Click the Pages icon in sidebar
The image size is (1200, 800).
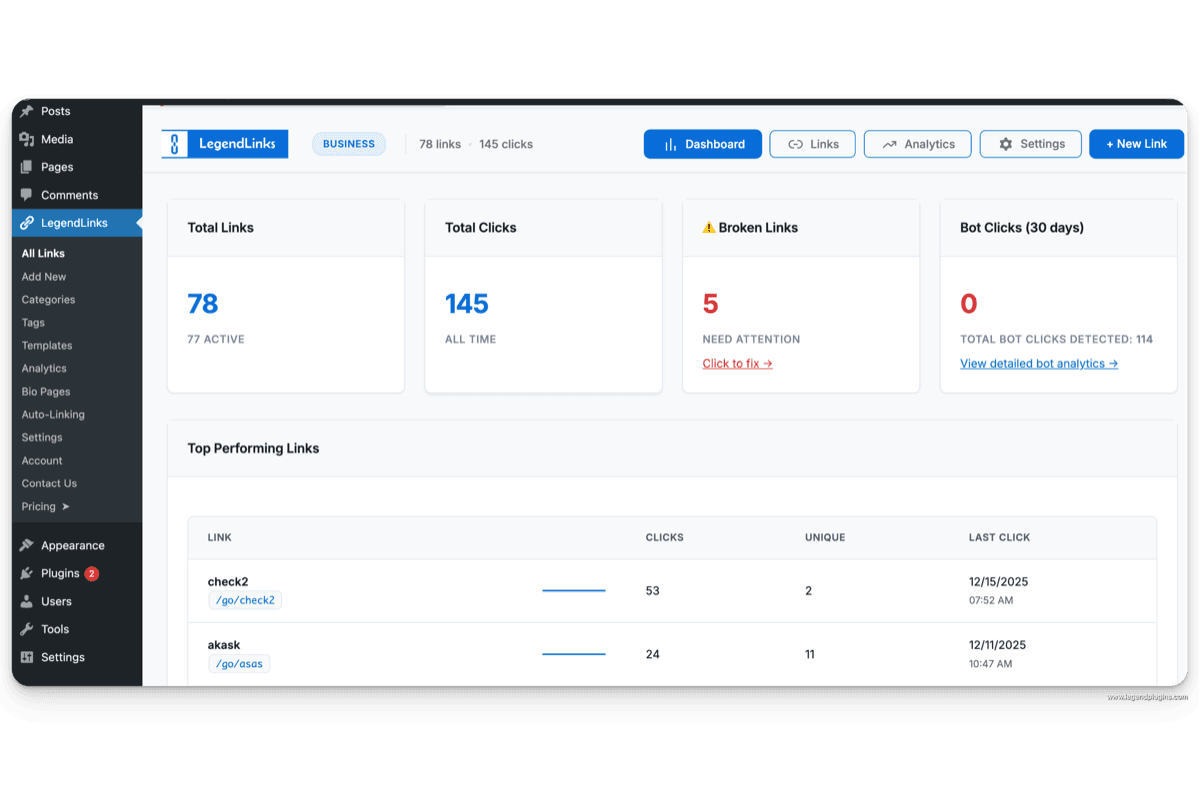27,167
